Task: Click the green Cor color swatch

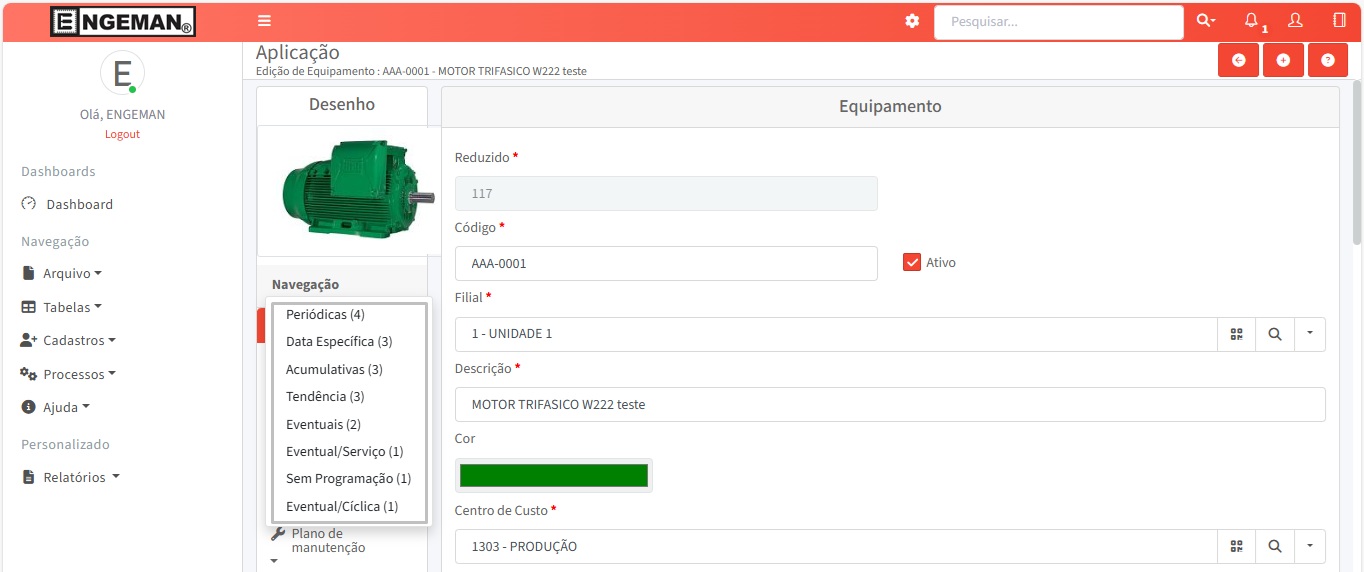Action: (x=553, y=476)
